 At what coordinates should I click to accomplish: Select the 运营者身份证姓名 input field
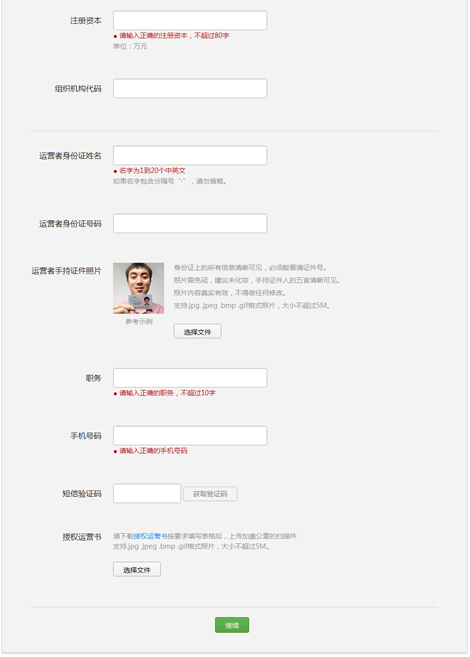tap(190, 155)
